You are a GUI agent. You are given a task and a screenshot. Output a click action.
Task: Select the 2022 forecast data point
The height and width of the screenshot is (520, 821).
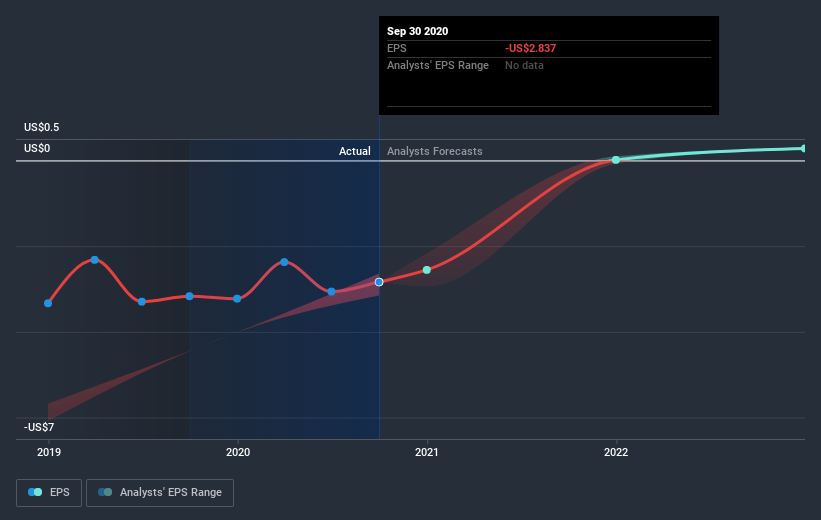click(x=616, y=160)
